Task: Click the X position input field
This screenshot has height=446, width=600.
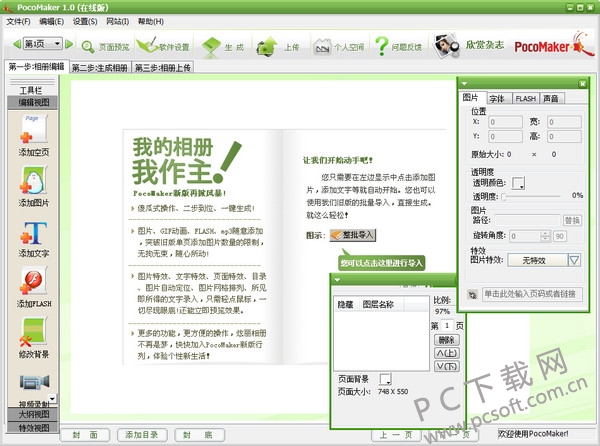Action: coord(505,122)
